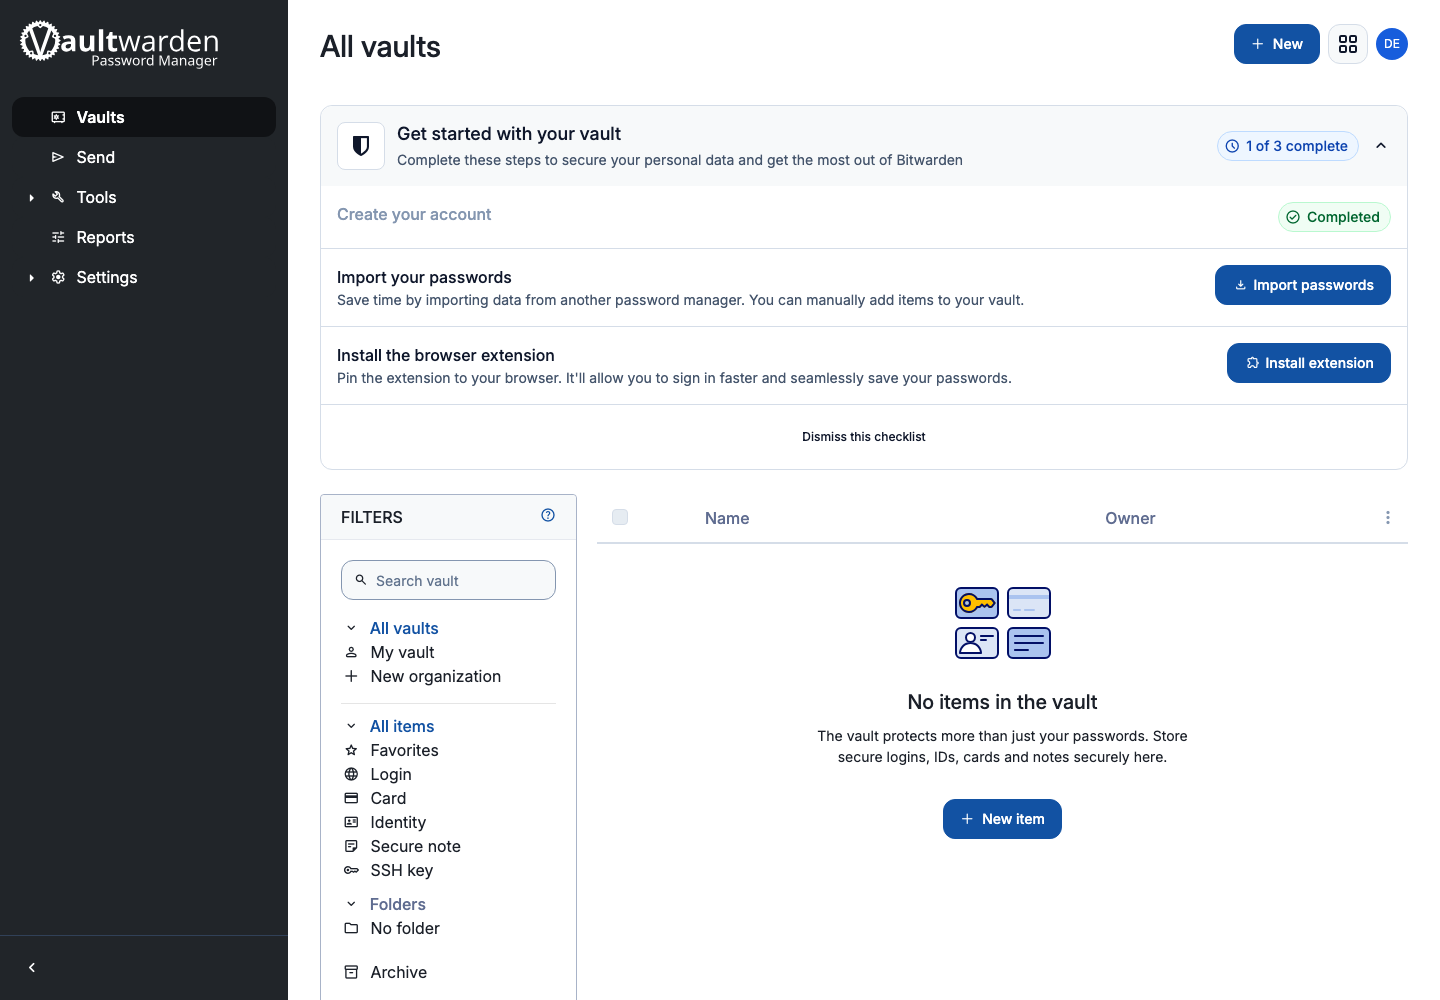Open Tools in the sidebar
Viewport: 1440px width, 1000px height.
144,197
